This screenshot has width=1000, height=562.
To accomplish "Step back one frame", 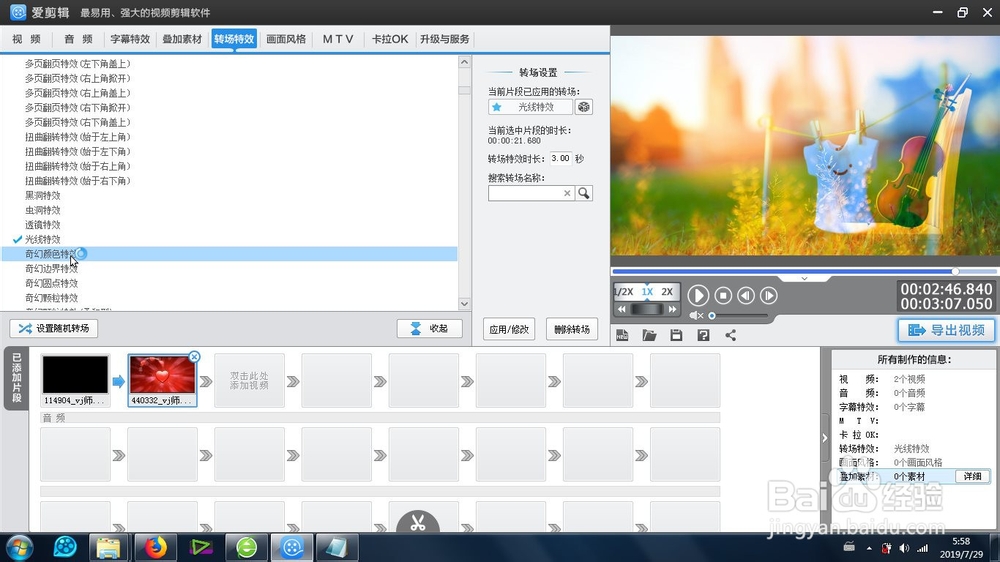I will [746, 295].
